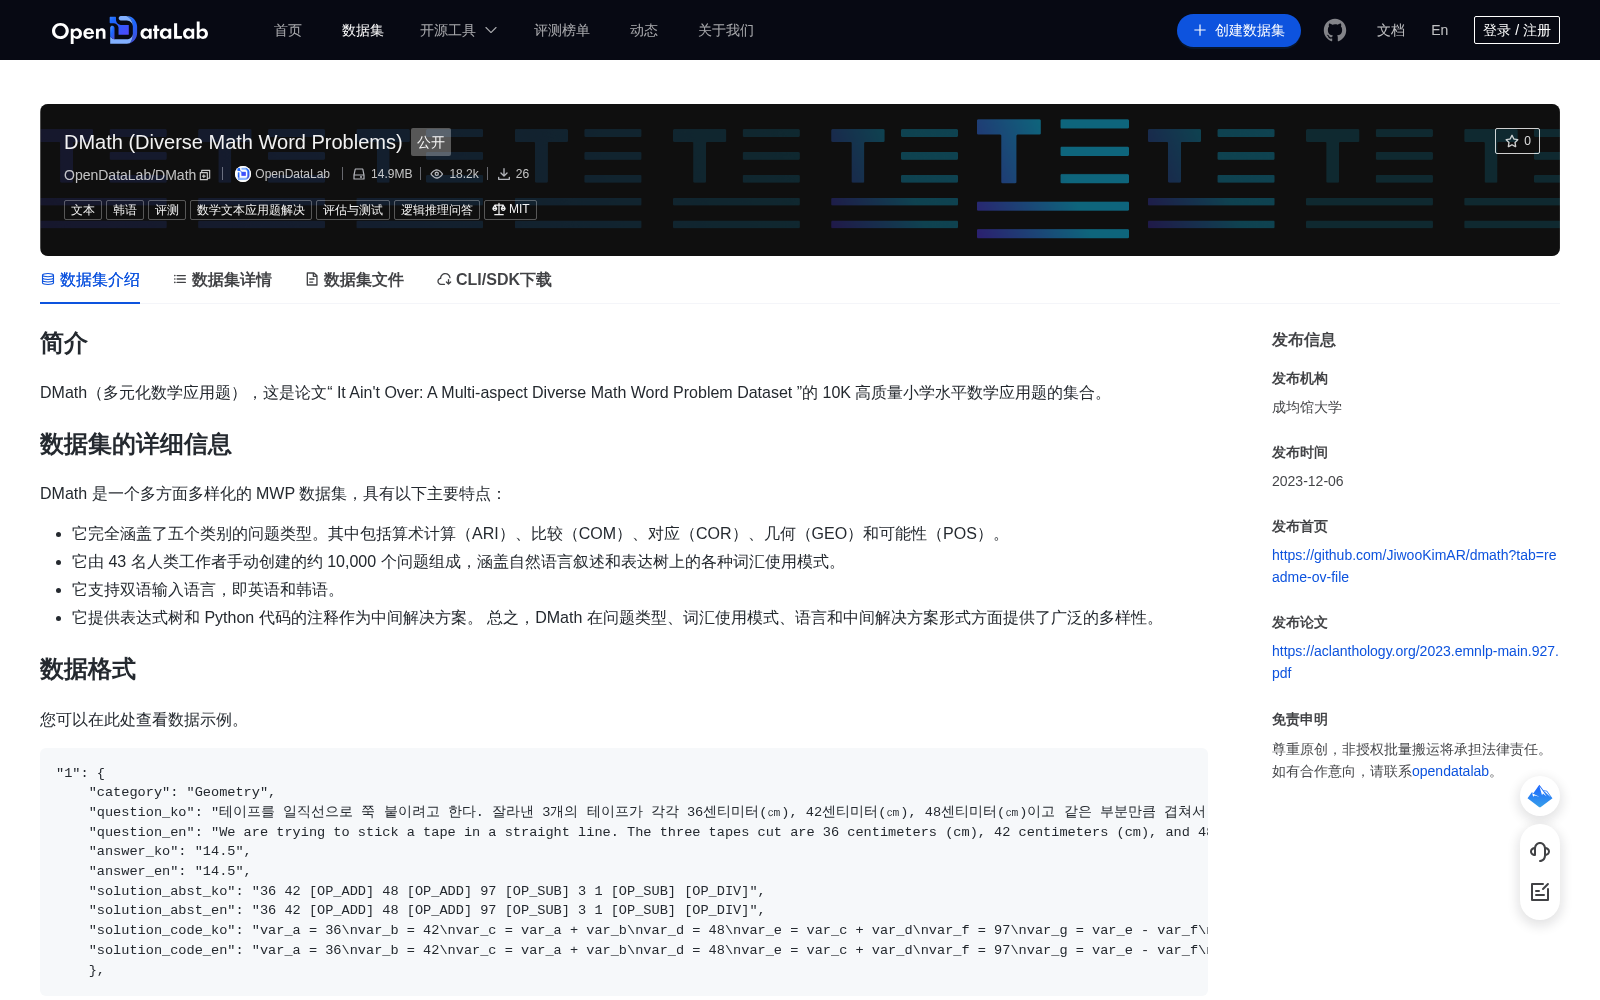This screenshot has height=1000, width=1600.
Task: Click the 登录 / 注册 button
Action: (1517, 30)
